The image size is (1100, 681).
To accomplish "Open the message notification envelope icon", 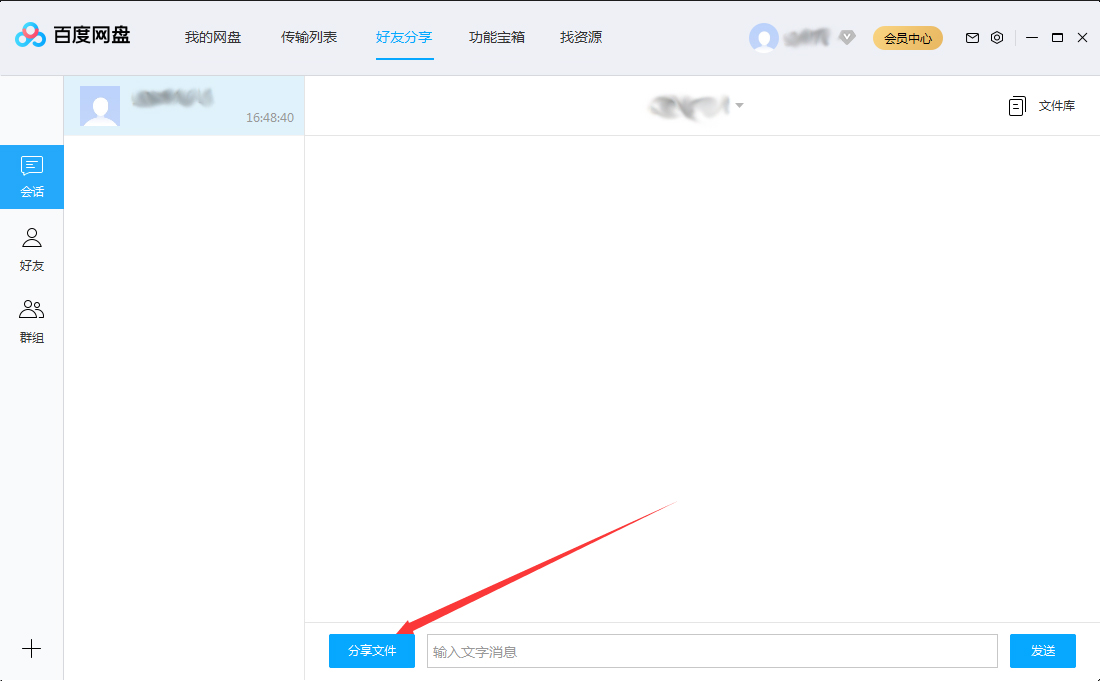I will [971, 37].
